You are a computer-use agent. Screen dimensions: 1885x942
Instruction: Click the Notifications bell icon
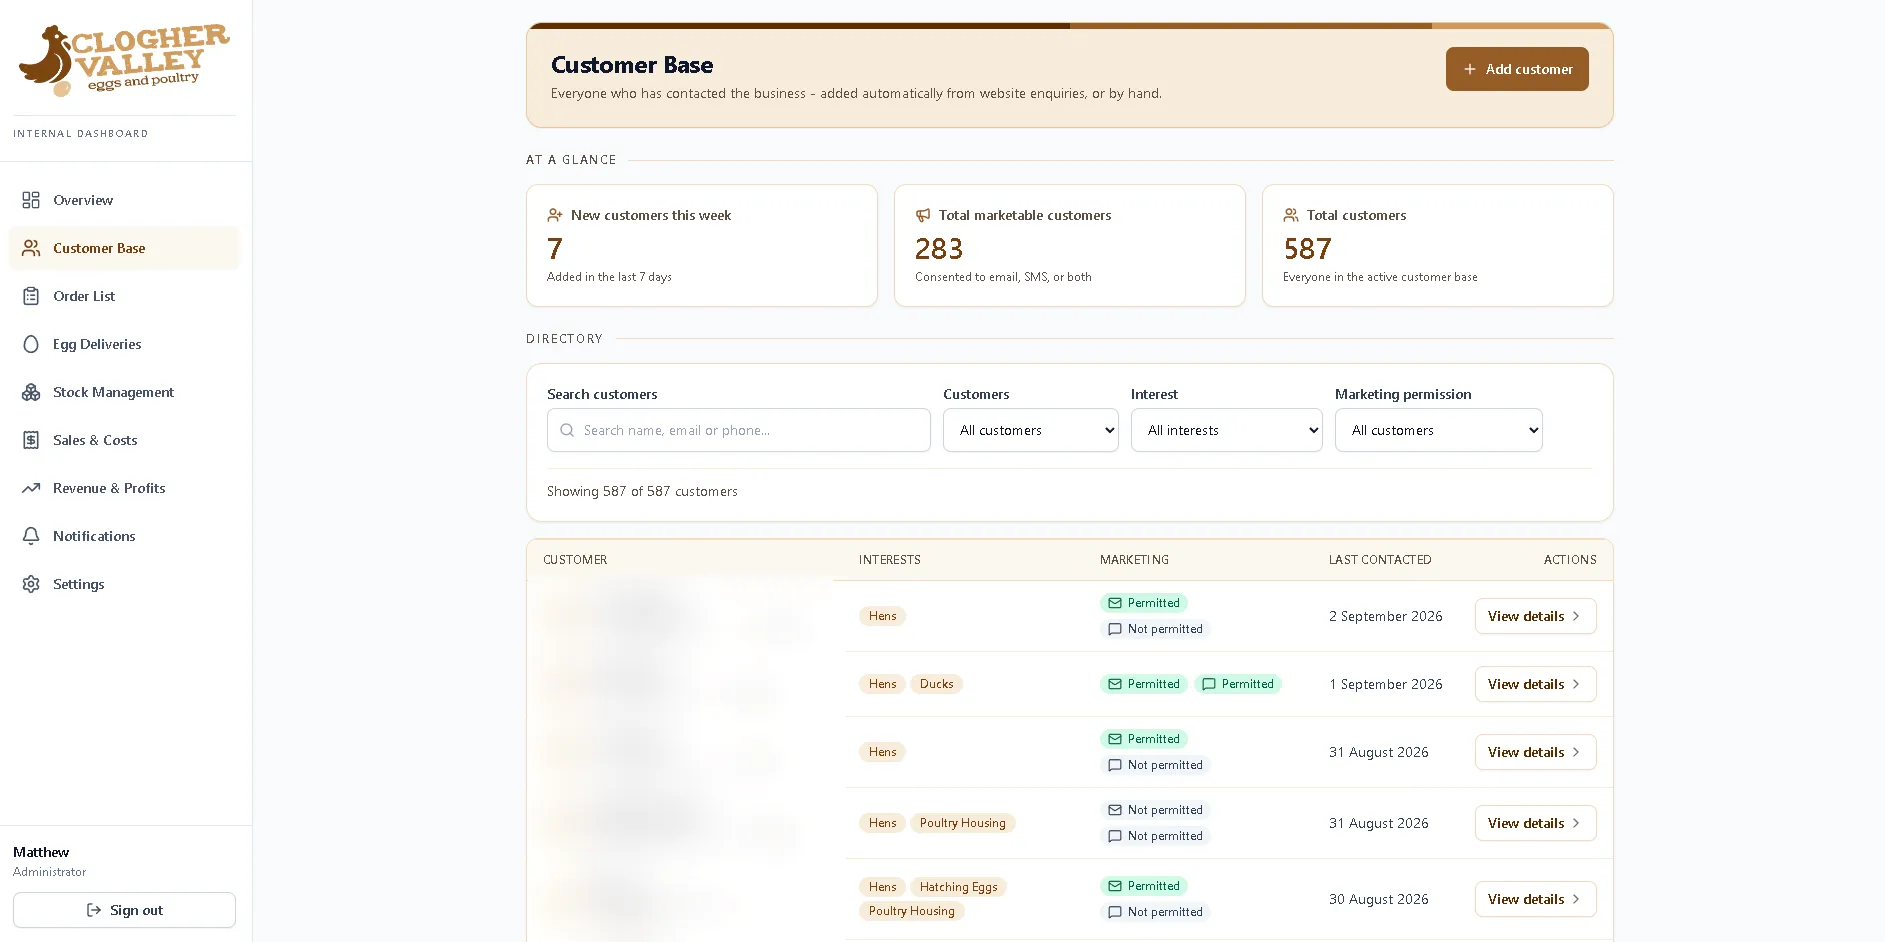[31, 536]
